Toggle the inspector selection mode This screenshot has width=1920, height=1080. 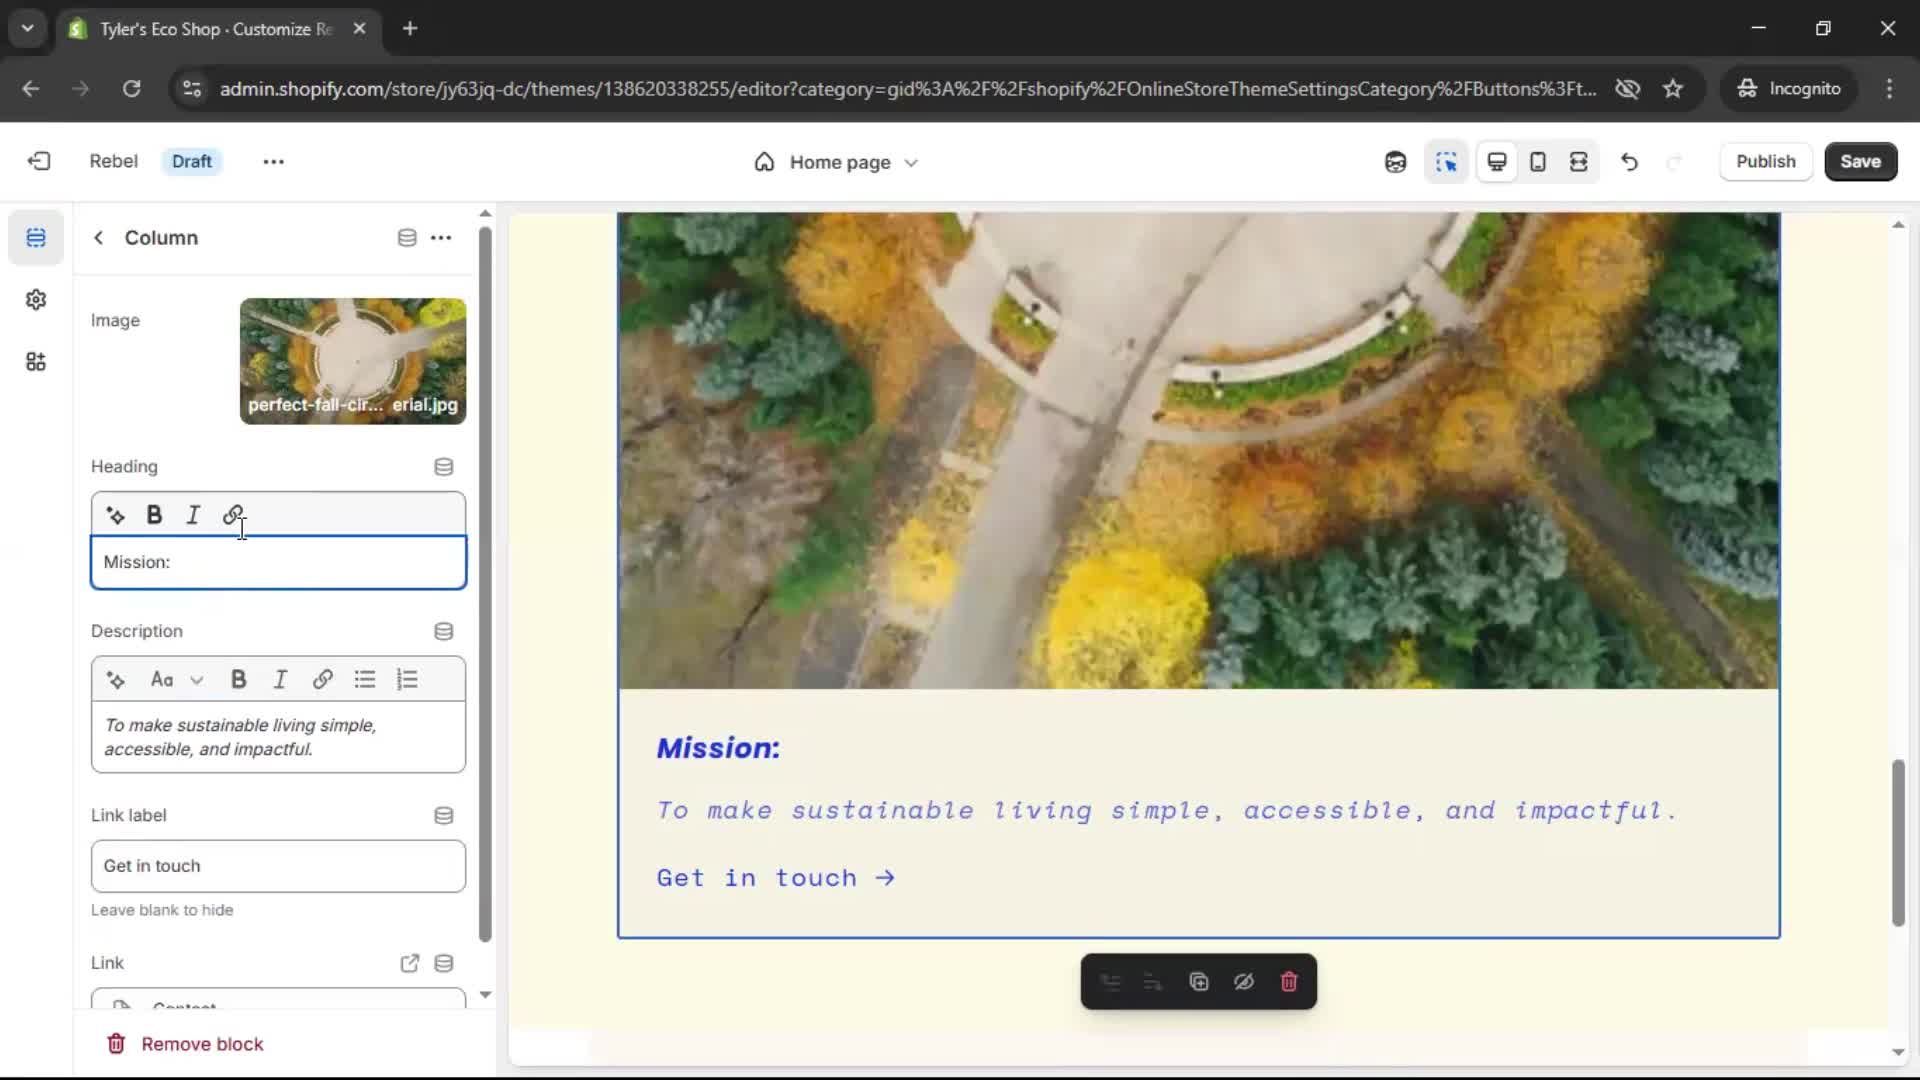[1446, 162]
